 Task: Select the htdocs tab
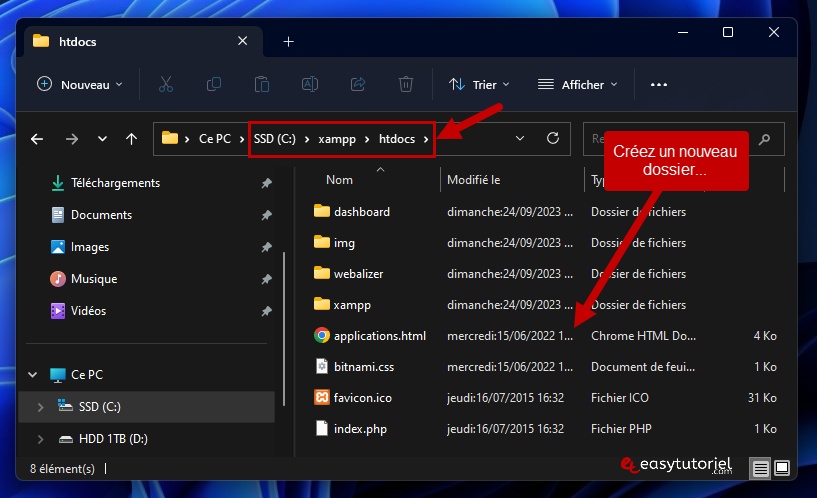point(141,42)
